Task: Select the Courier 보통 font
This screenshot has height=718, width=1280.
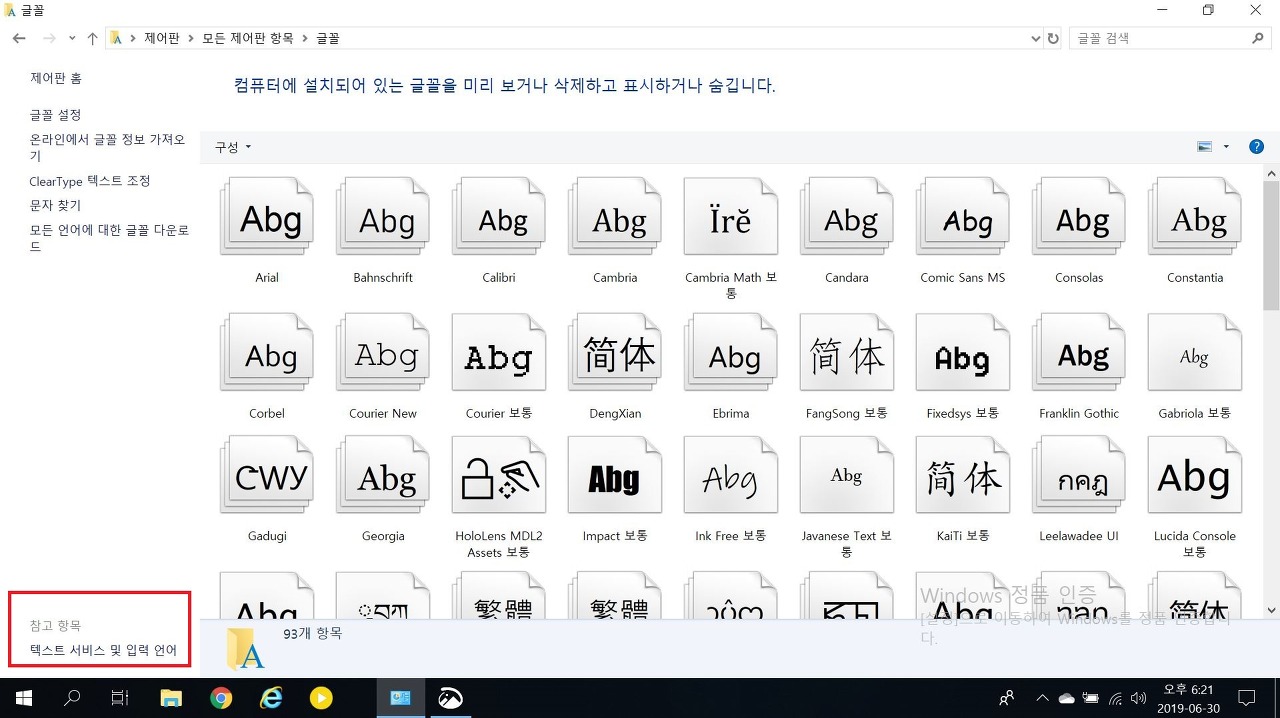Action: click(499, 354)
